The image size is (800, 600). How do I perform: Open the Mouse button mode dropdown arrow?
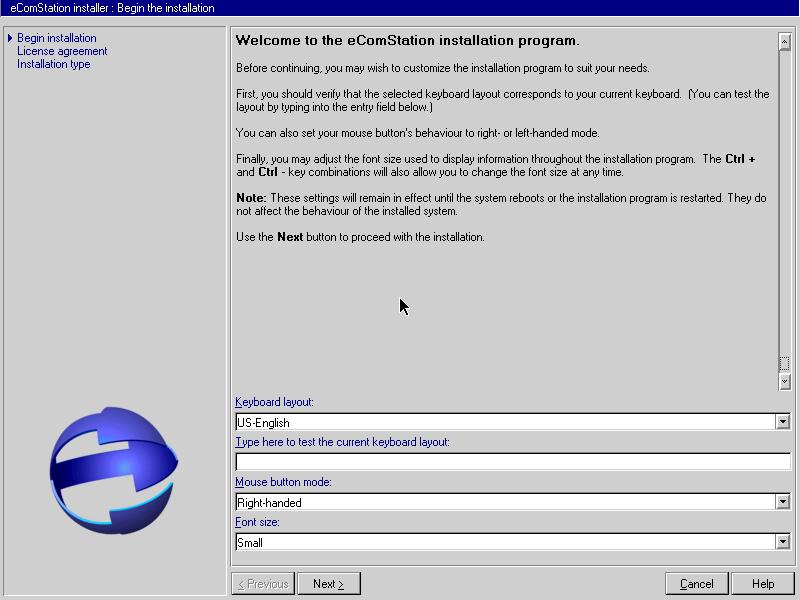(783, 502)
